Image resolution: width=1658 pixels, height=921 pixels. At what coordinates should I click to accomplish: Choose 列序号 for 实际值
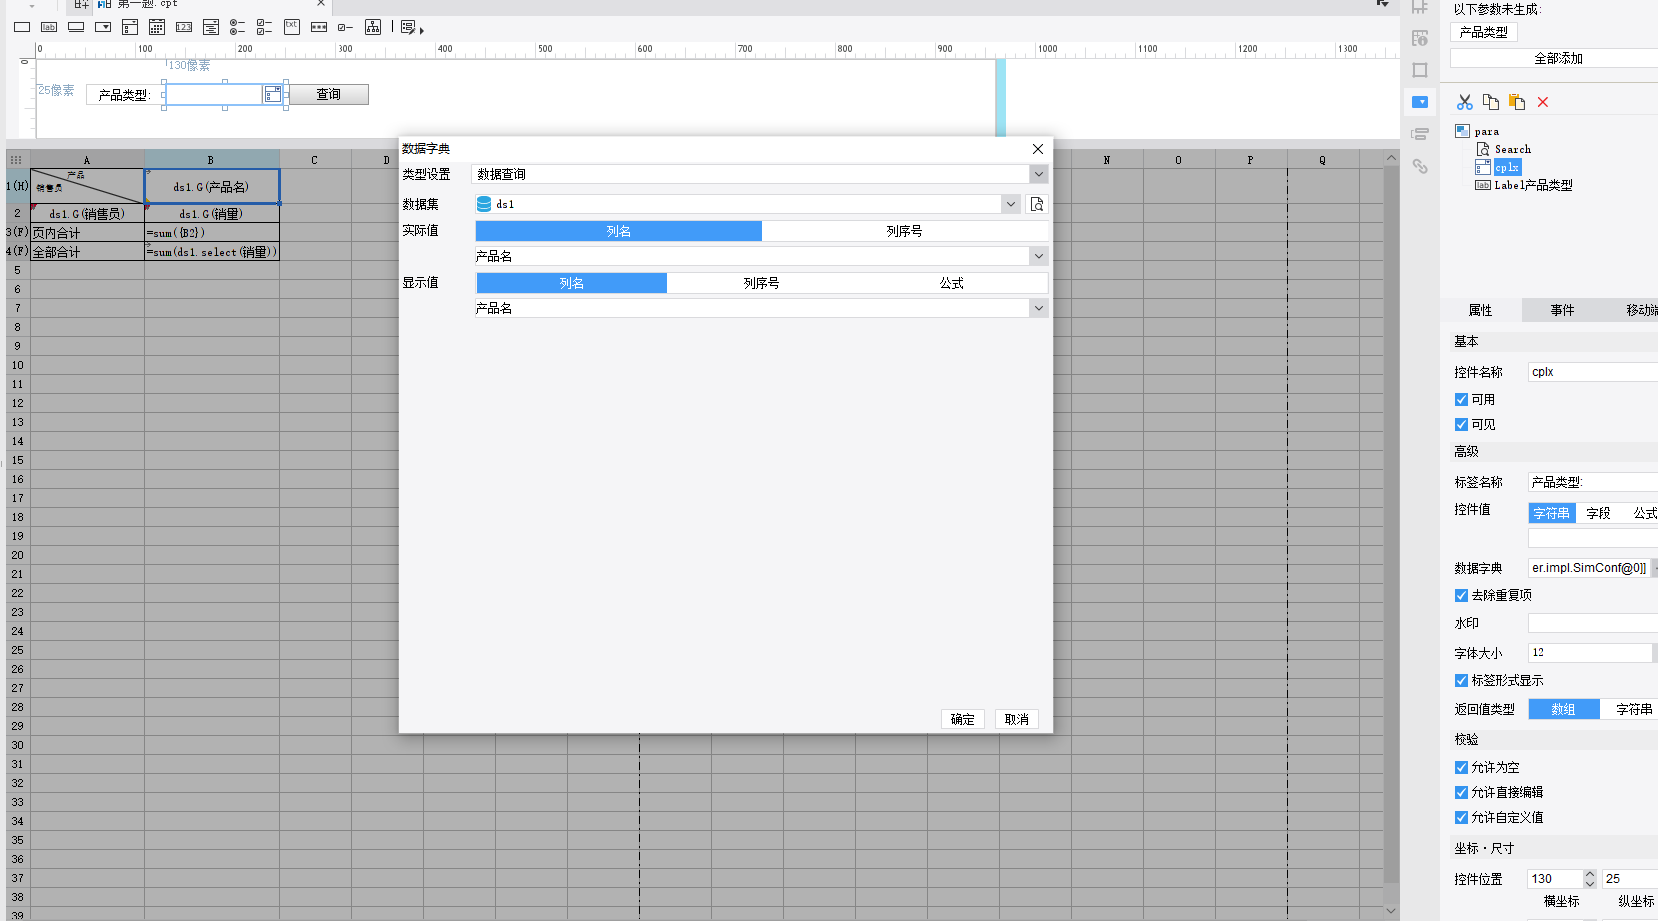[x=905, y=231]
